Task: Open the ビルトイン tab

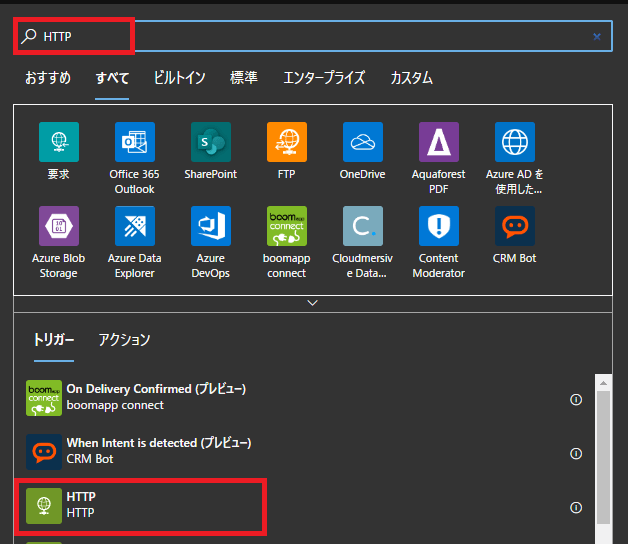Action: (179, 78)
